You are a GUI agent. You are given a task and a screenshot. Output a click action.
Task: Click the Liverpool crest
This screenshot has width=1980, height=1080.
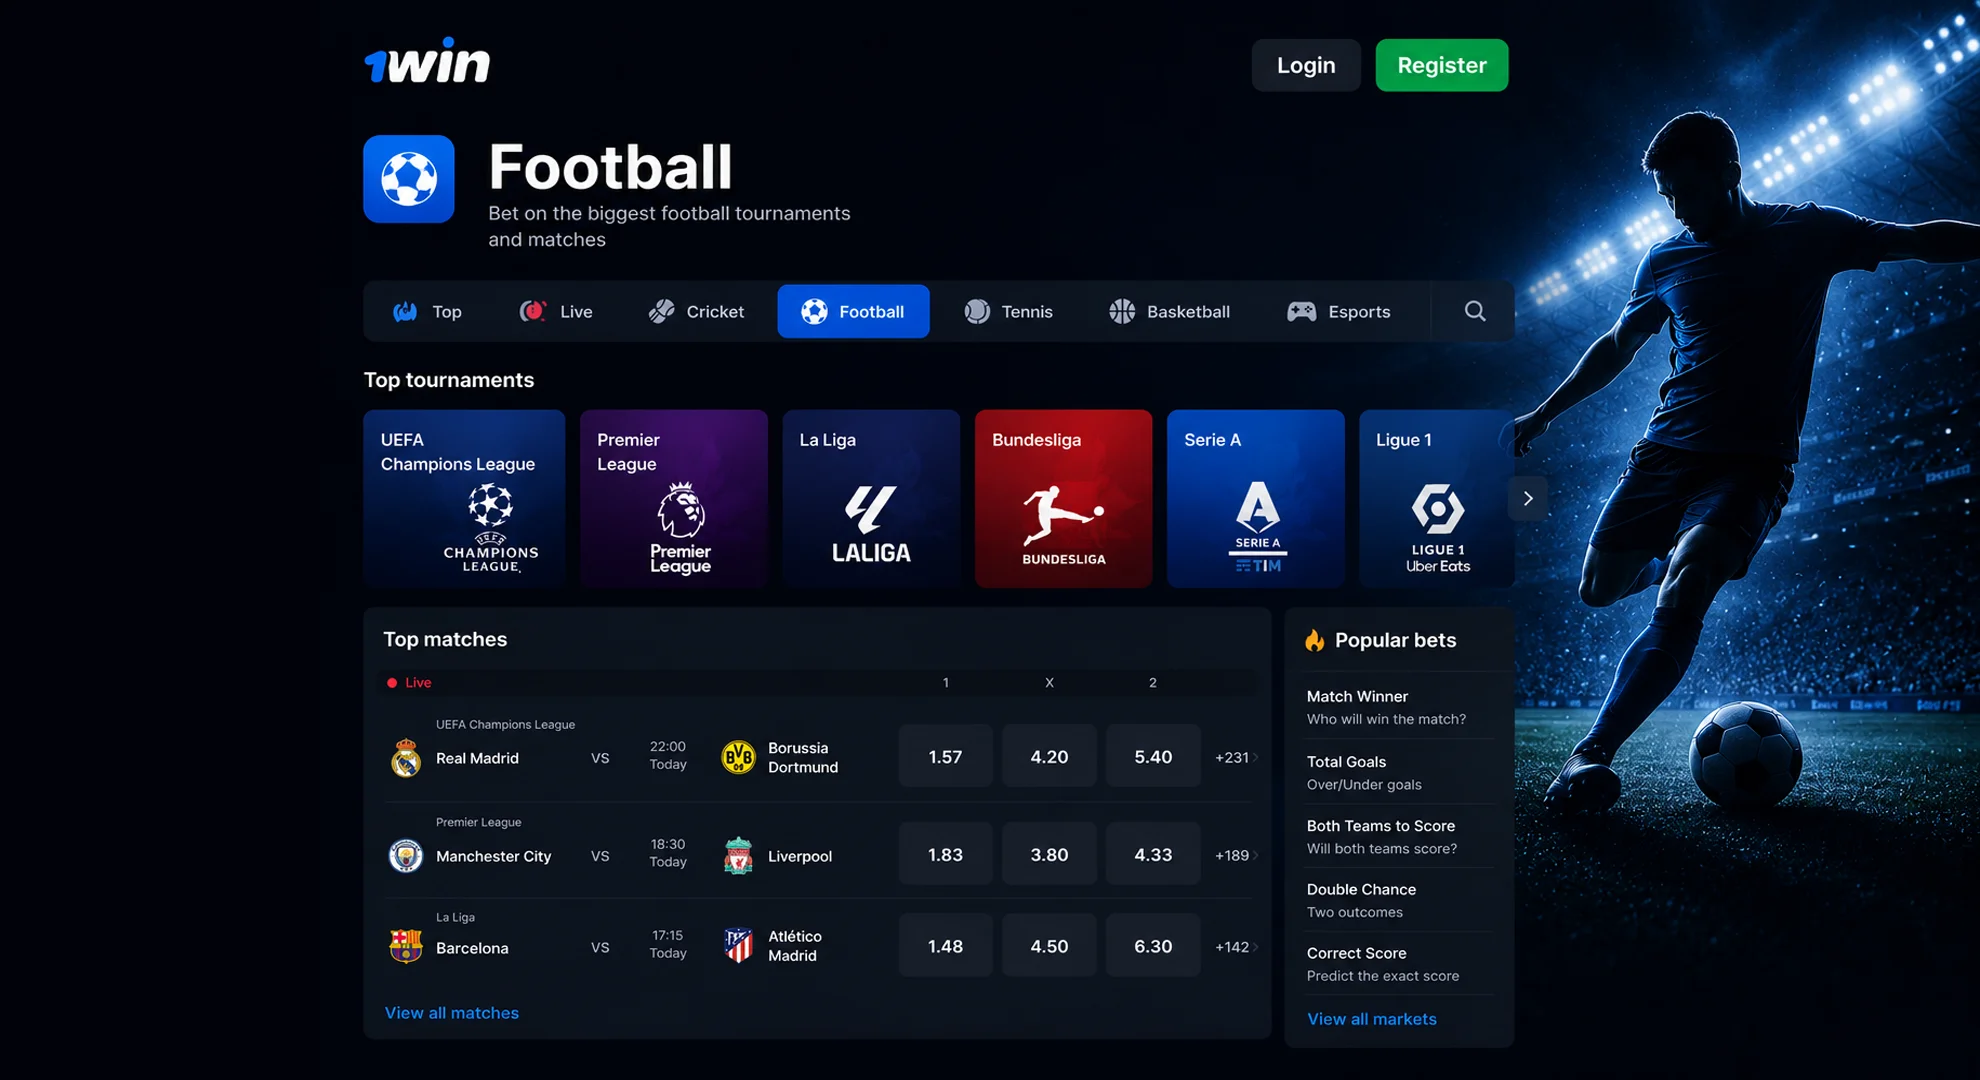738,856
